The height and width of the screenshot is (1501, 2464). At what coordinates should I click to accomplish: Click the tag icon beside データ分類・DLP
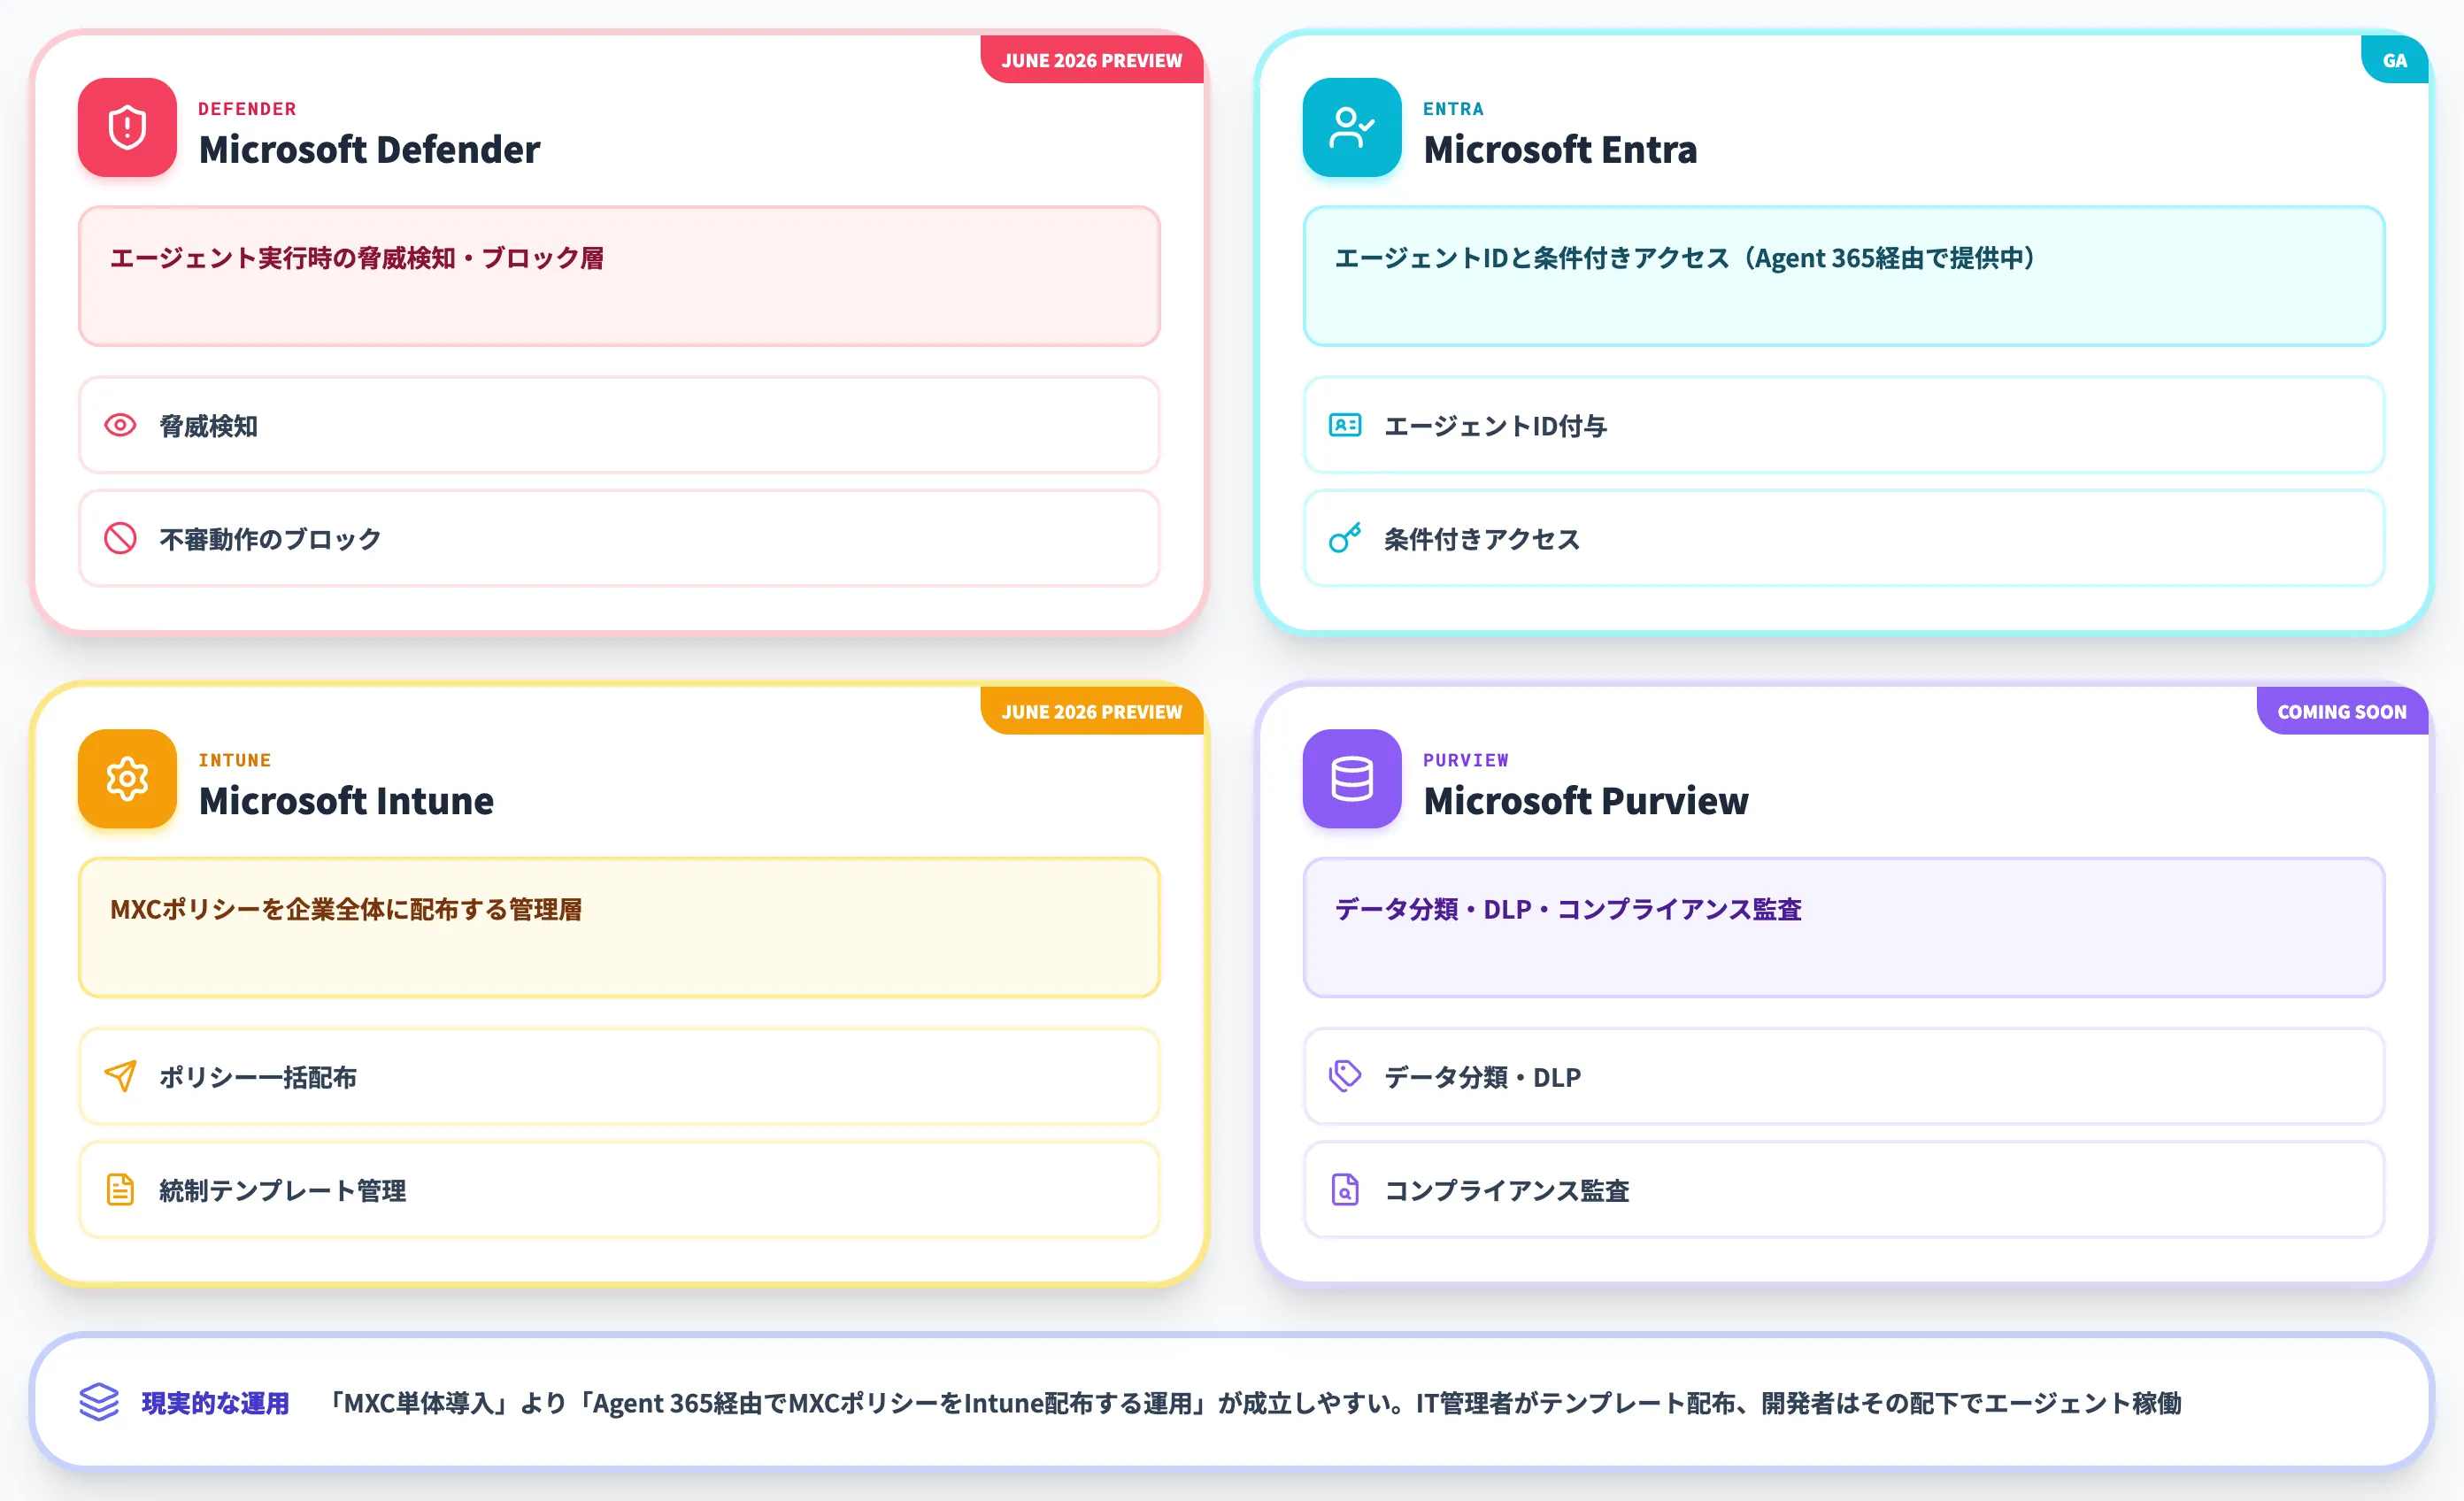click(1344, 1076)
